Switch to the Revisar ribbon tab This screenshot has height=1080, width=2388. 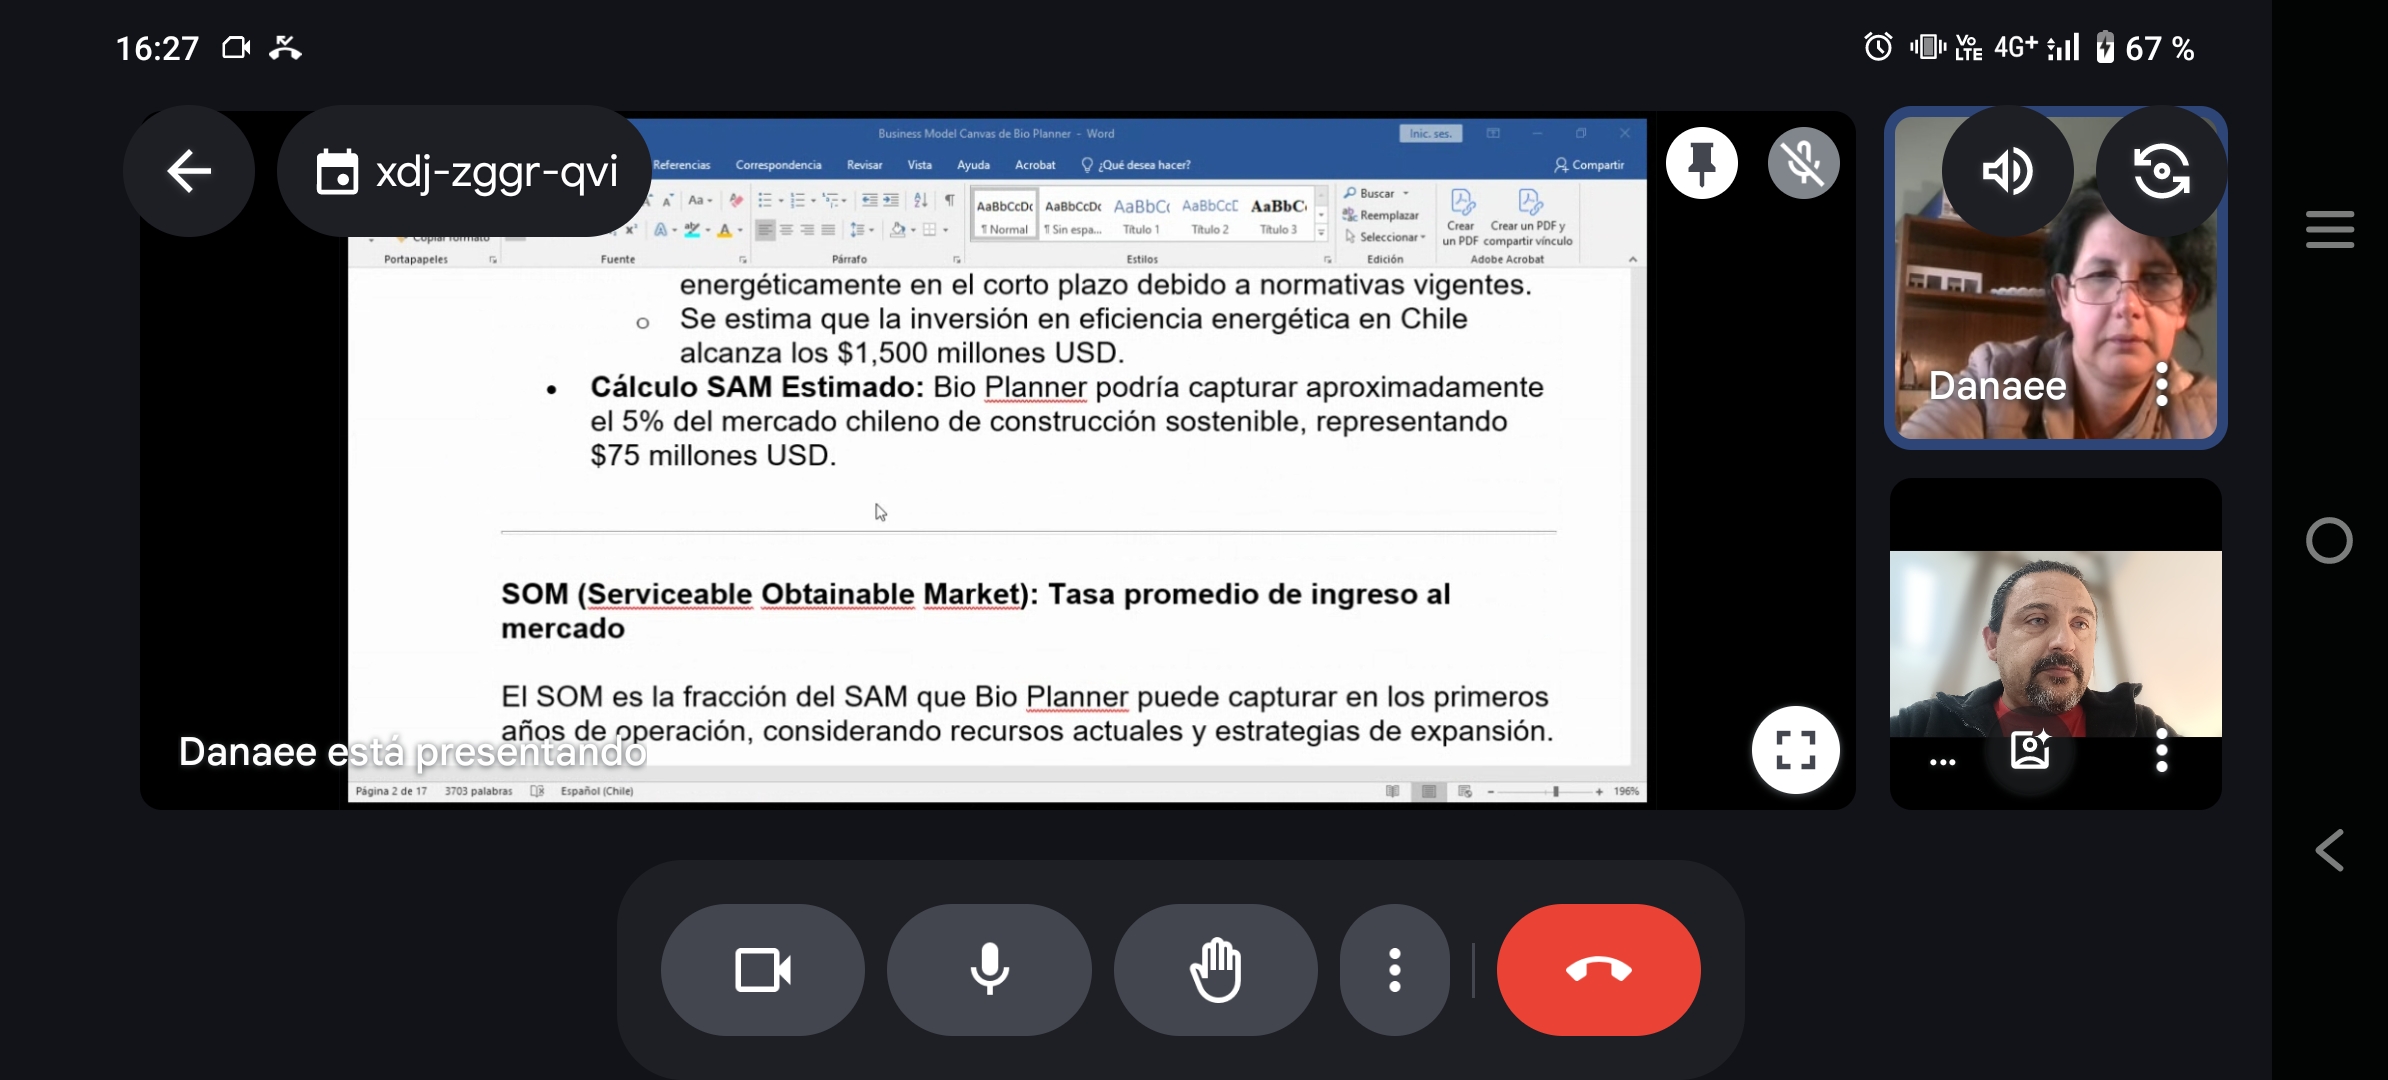pyautogui.click(x=864, y=165)
